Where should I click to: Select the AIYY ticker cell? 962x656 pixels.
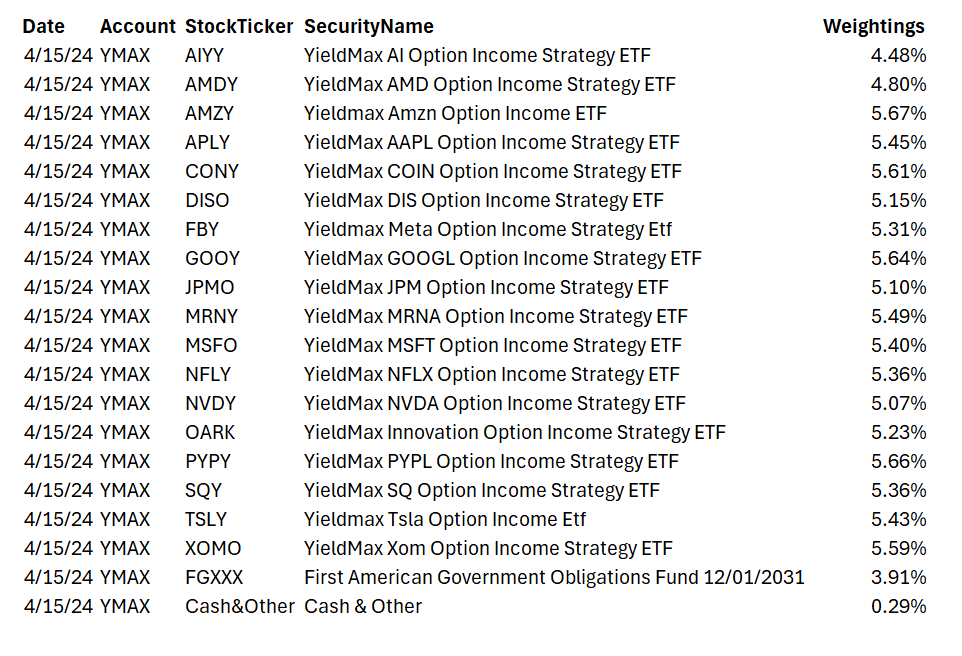(x=207, y=56)
